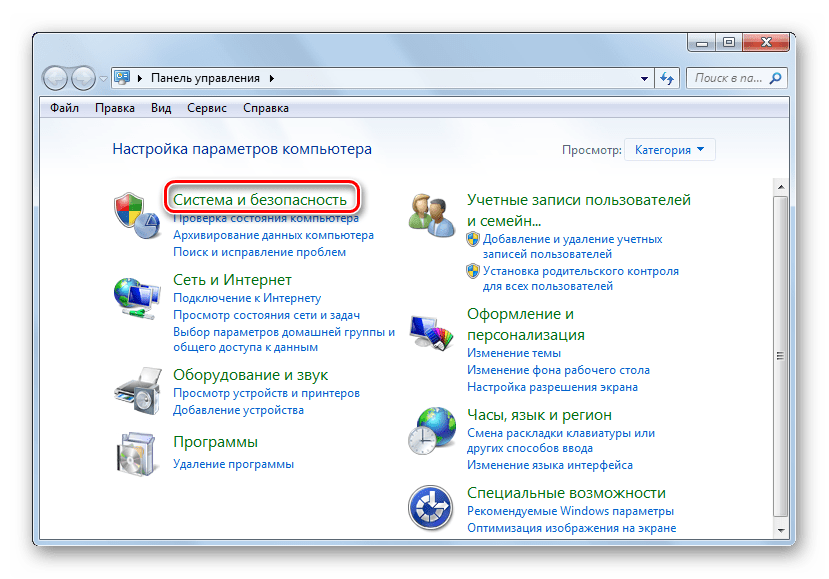Open 'Система и безопасность' category link

click(260, 199)
